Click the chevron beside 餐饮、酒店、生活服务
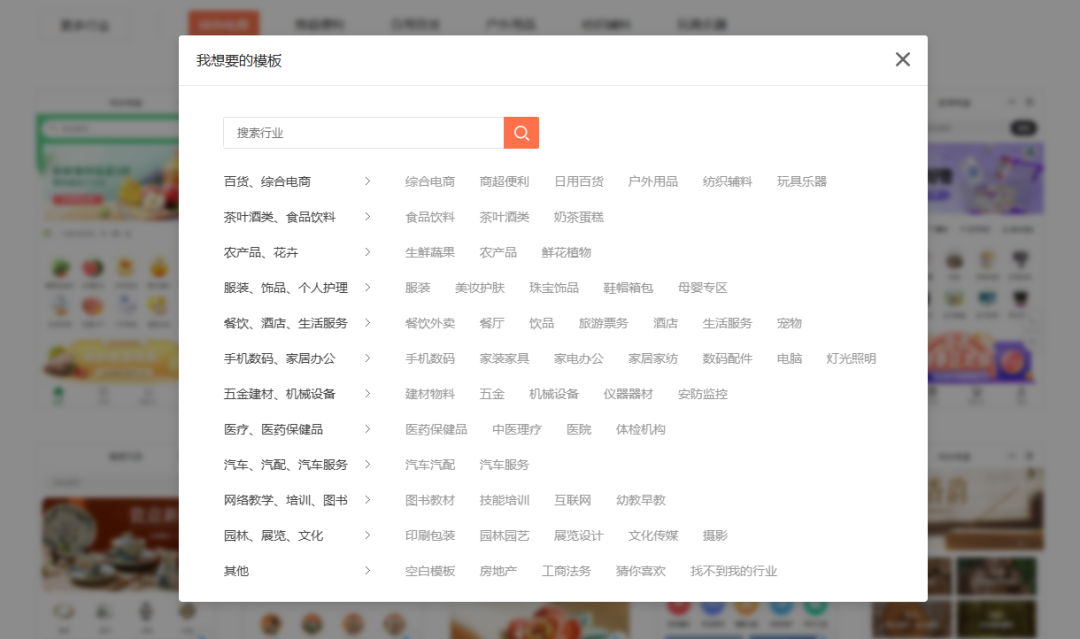Screen dimensions: 1080x639 click(x=368, y=323)
